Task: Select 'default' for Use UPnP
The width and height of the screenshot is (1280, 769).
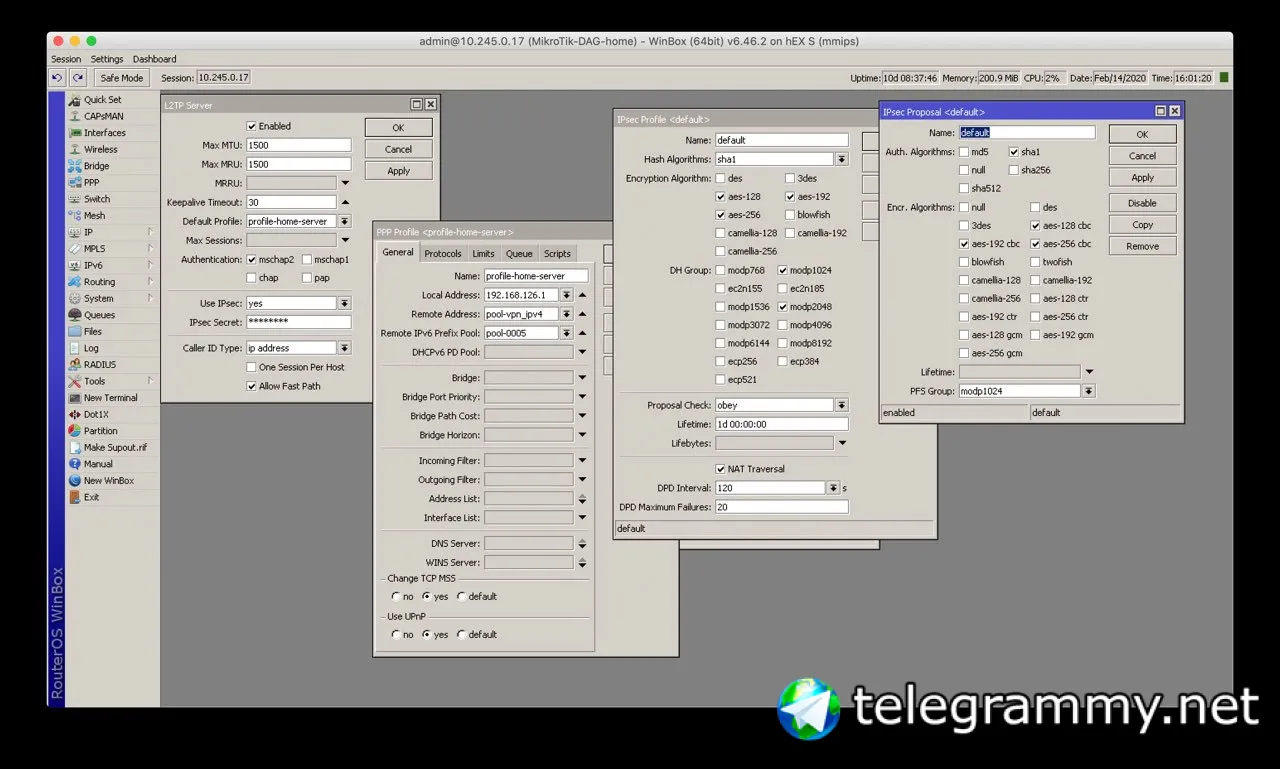Action: (461, 634)
